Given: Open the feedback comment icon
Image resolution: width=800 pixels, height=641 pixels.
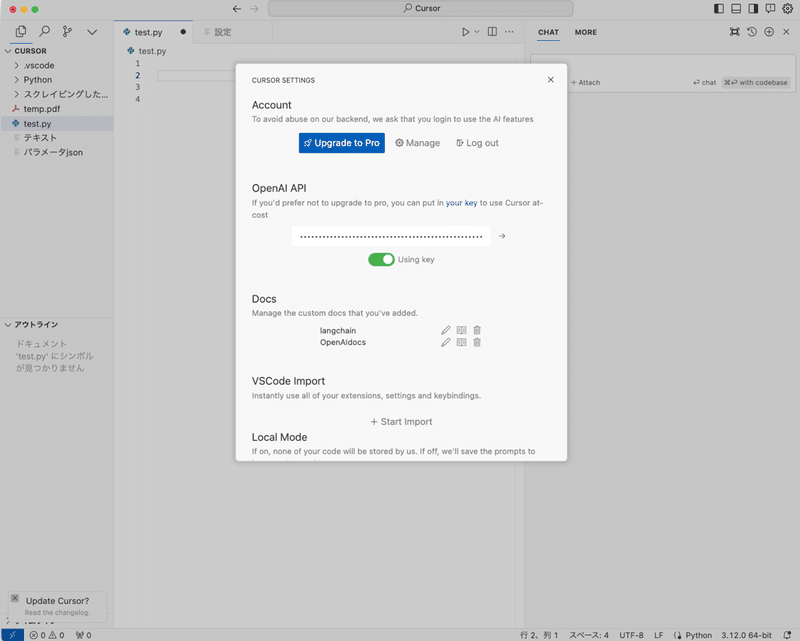Looking at the screenshot, I should point(770,9).
